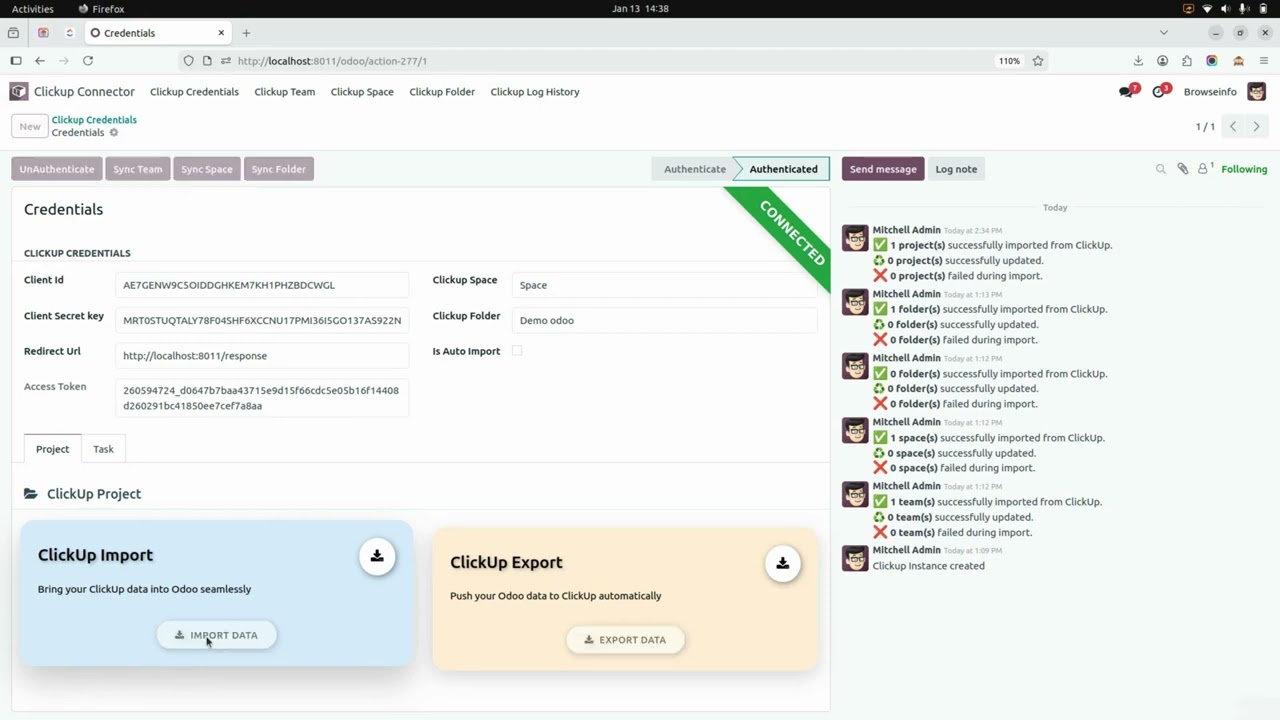The width and height of the screenshot is (1280, 720).
Task: Click the Send message button
Action: pyautogui.click(x=883, y=169)
